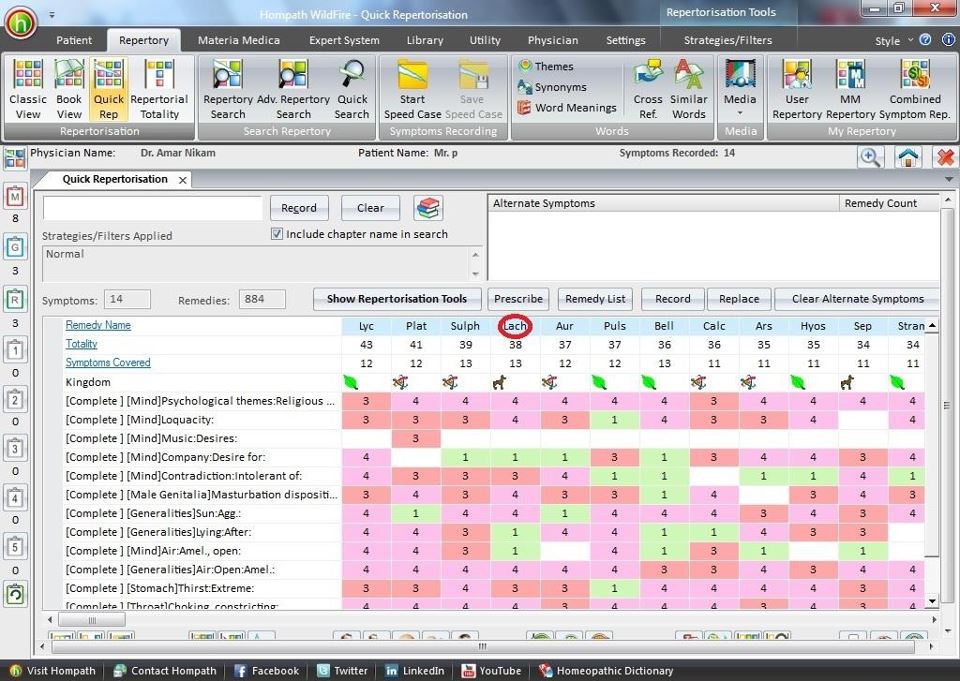Image resolution: width=960 pixels, height=681 pixels.
Task: Click the repertorisation table horizontal scrollbar
Action: point(491,620)
